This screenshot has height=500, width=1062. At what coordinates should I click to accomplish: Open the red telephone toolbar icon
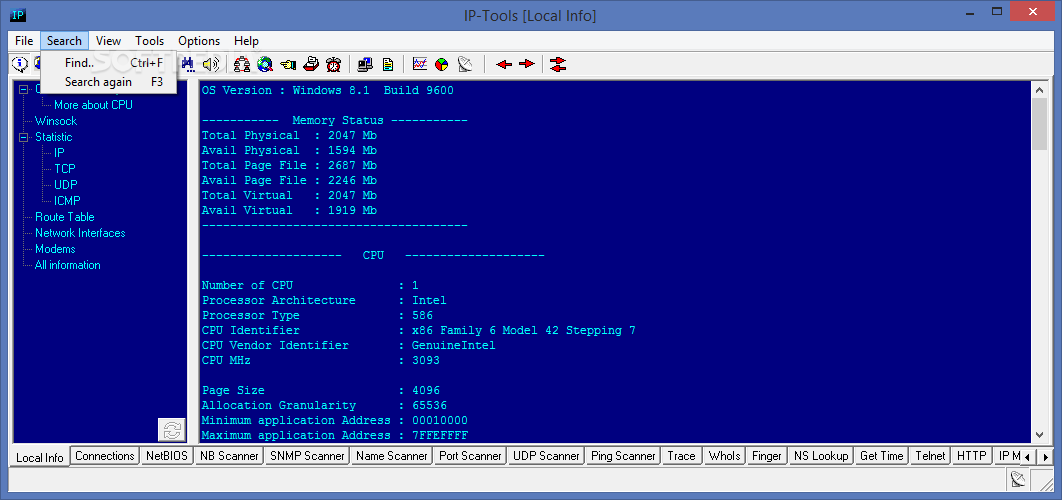click(311, 64)
